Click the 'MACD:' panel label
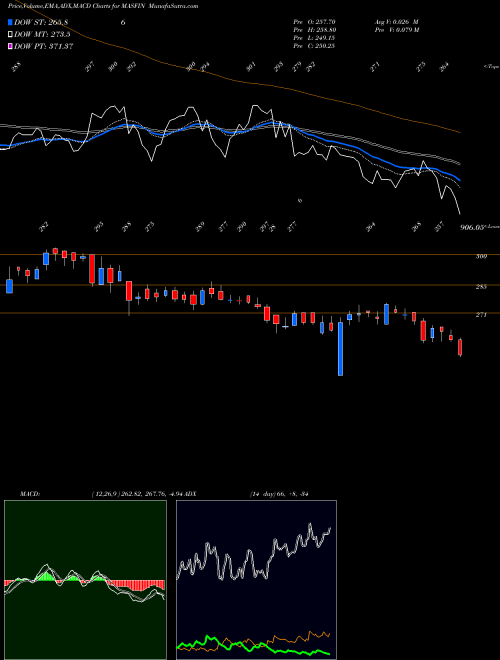The height and width of the screenshot is (660, 500). pyautogui.click(x=30, y=494)
